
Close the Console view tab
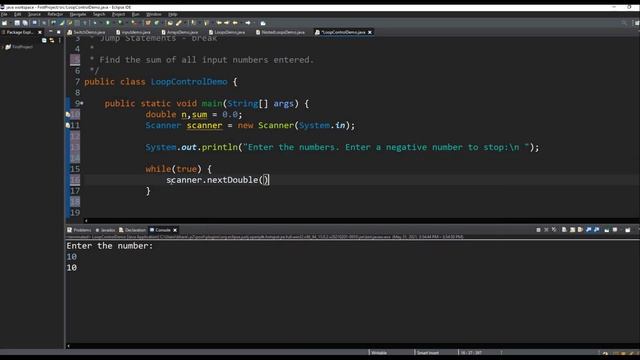(x=175, y=230)
